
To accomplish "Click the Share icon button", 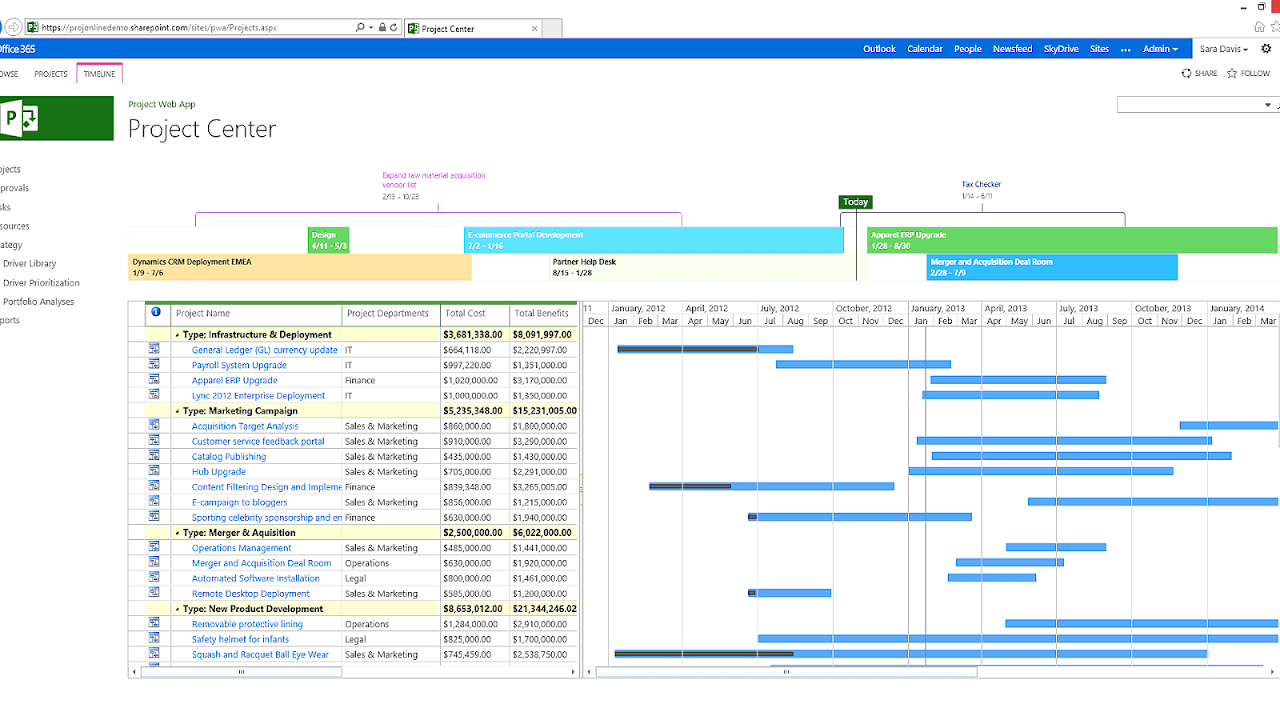I will [1187, 73].
